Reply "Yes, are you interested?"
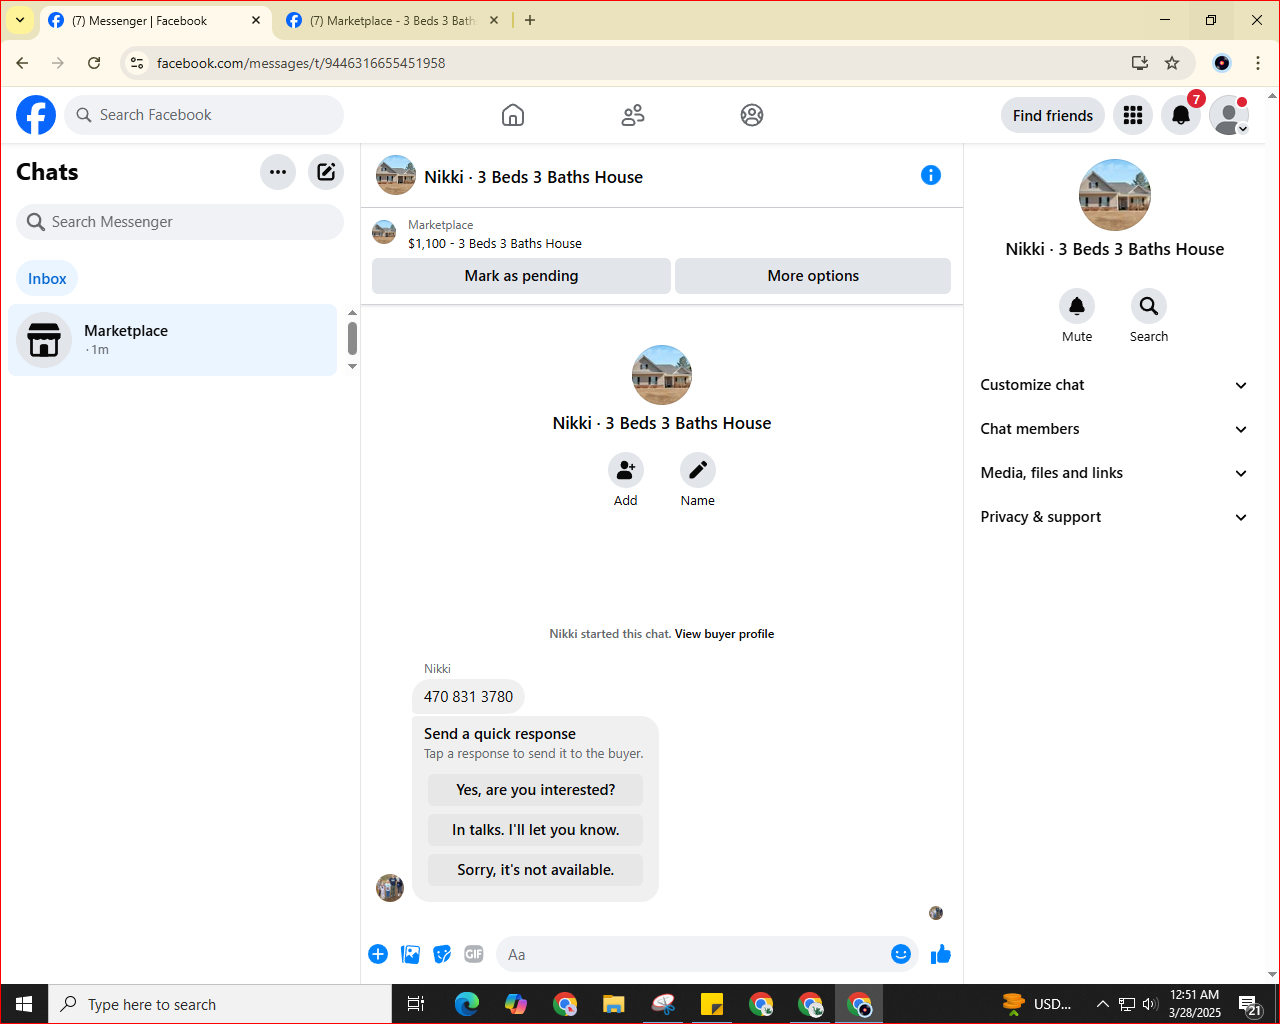Screen dimensions: 1280x1024 click(x=536, y=790)
